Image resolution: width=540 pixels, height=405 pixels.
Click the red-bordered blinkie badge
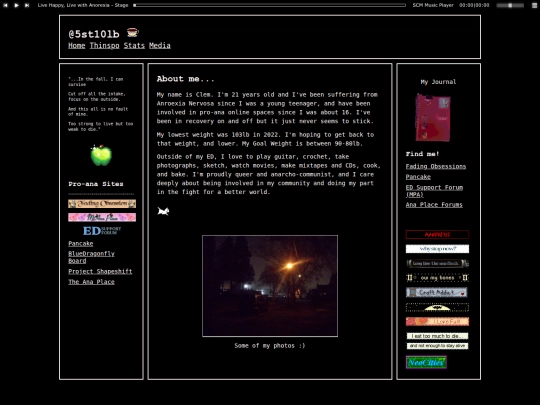(x=437, y=235)
